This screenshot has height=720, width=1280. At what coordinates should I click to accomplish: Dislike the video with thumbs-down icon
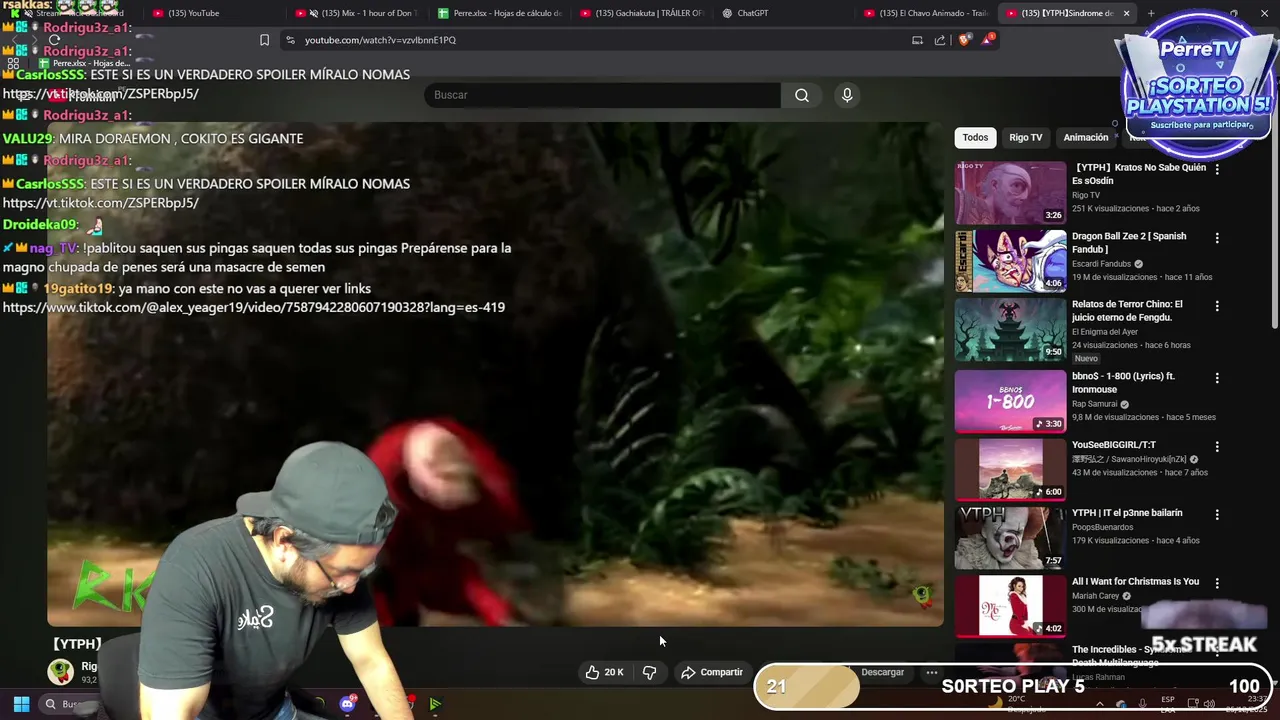tap(649, 672)
